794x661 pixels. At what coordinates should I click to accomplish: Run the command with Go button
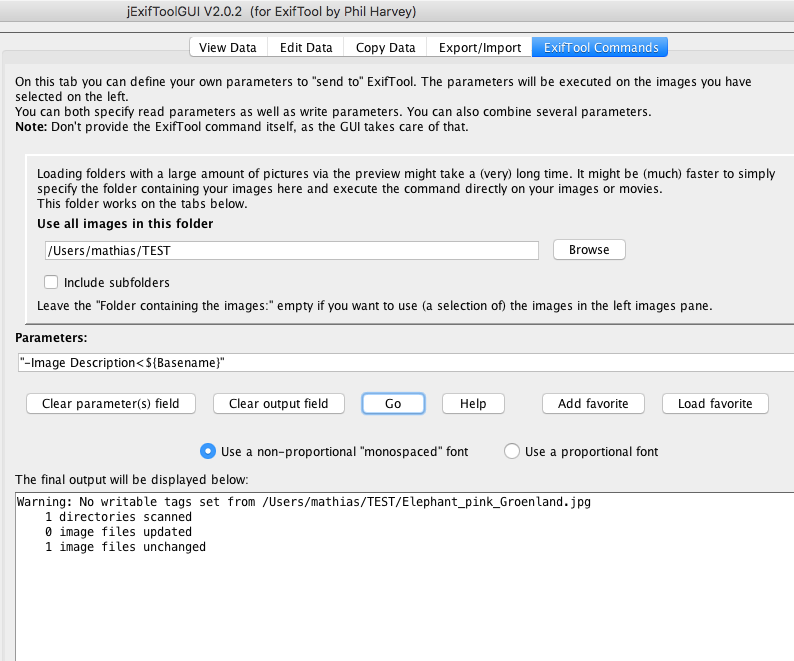tap(393, 404)
